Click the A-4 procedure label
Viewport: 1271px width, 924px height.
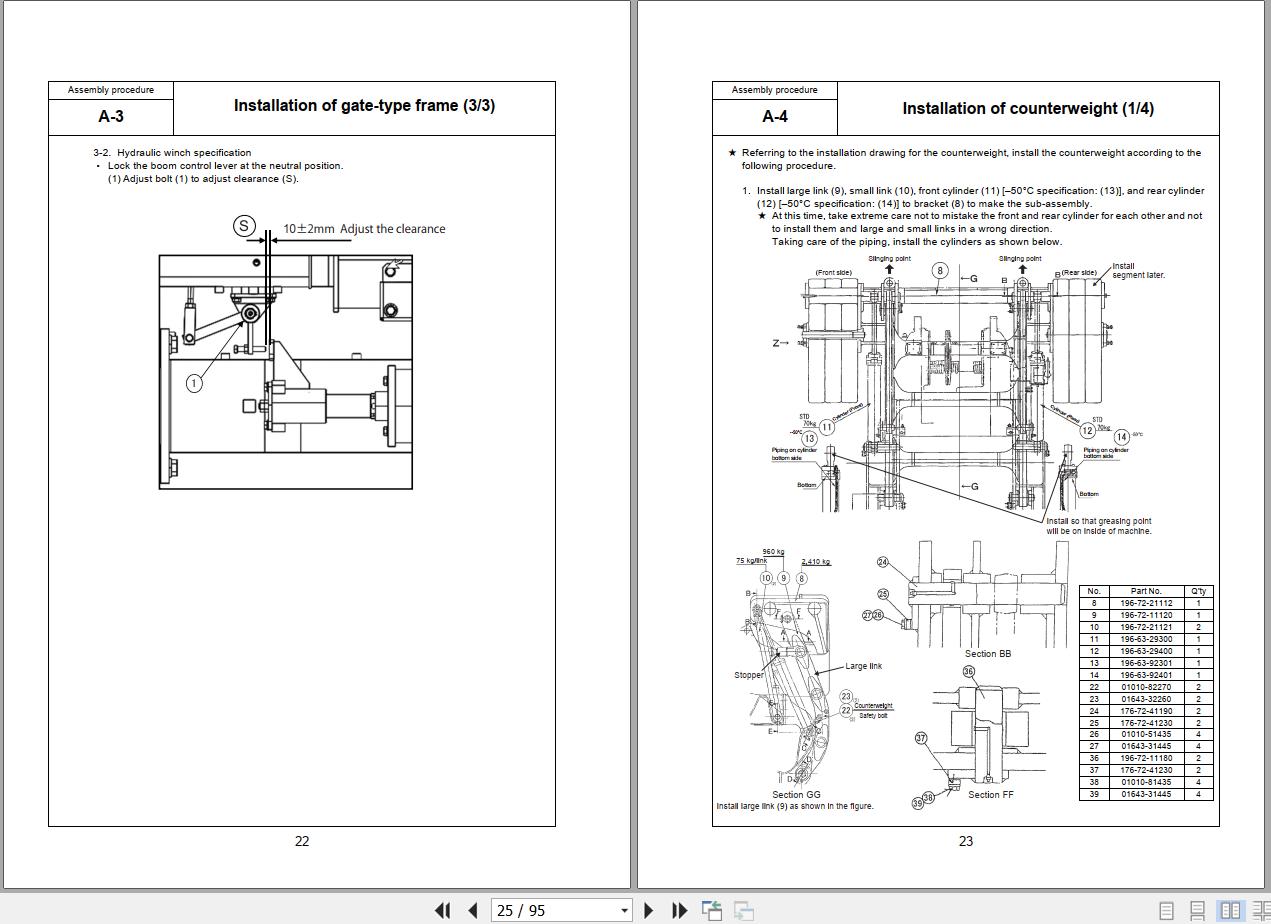775,116
